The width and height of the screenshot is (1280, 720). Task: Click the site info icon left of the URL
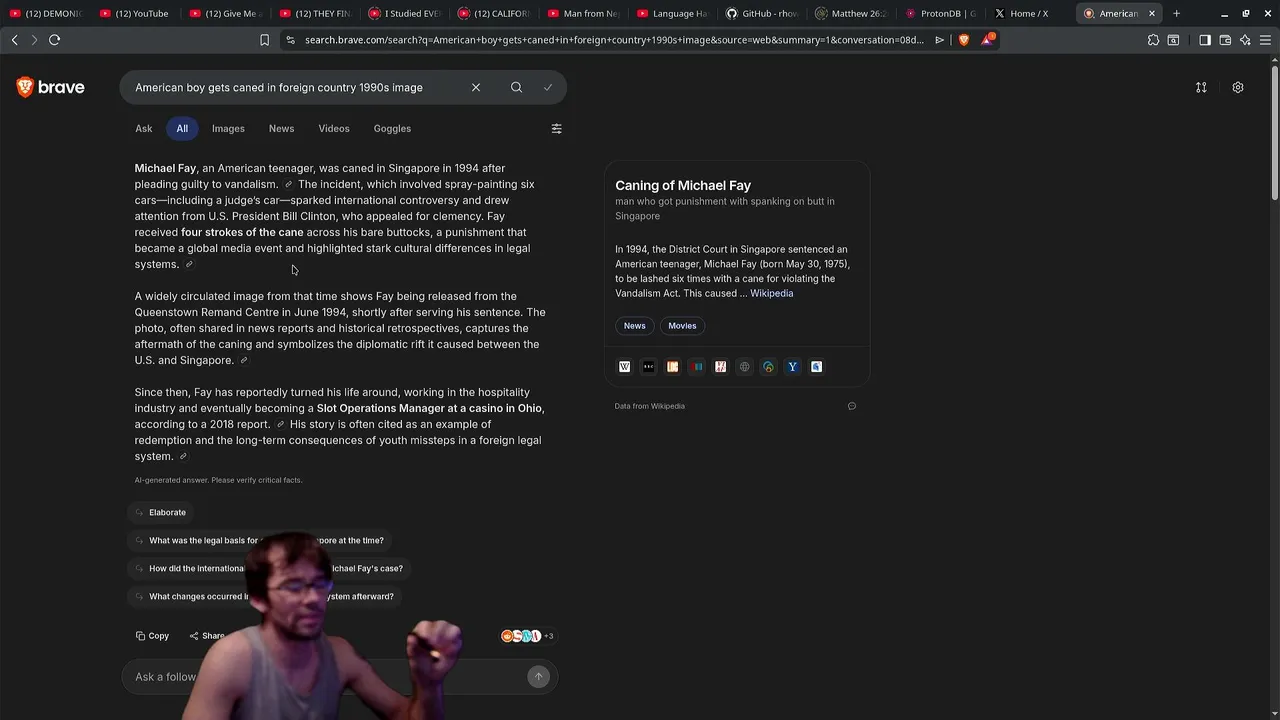(x=290, y=40)
